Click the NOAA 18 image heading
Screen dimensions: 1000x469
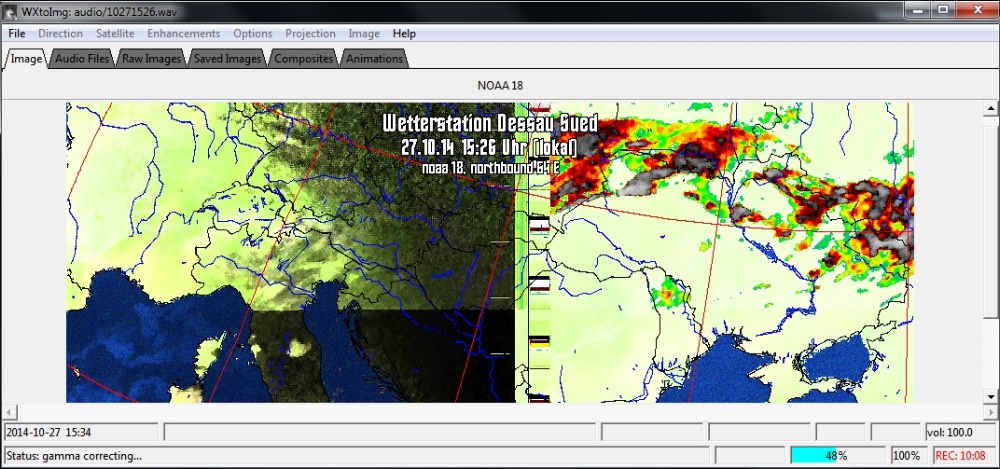point(500,86)
